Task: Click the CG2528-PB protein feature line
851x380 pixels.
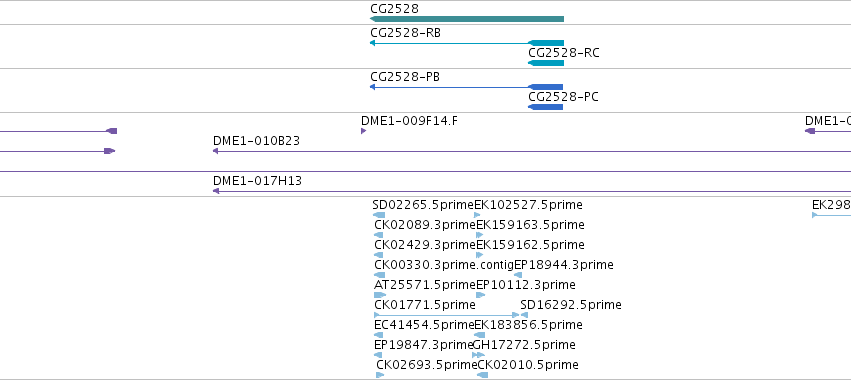Action: tap(466, 87)
